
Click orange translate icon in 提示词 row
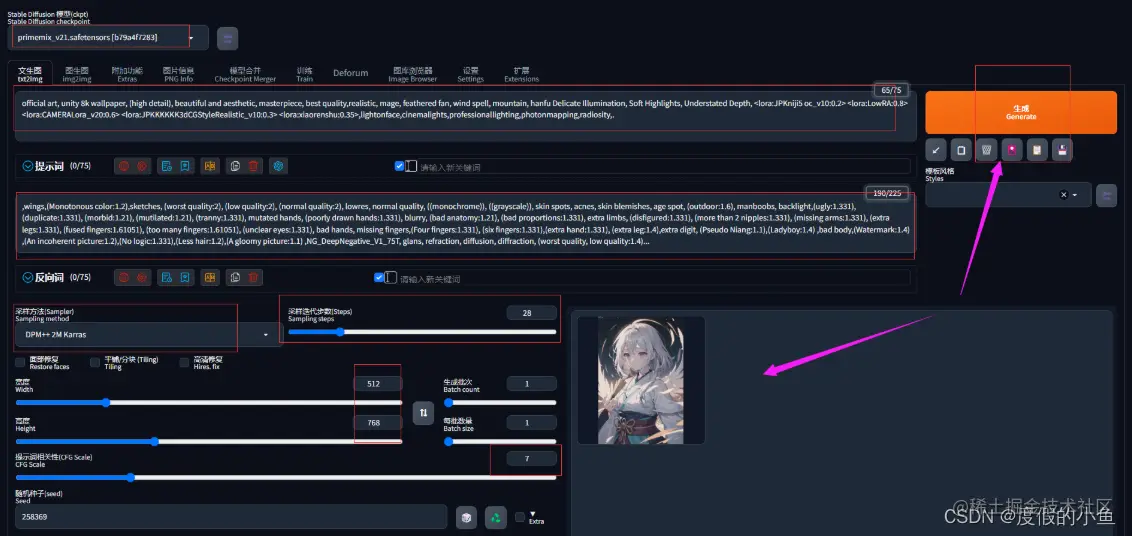click(x=210, y=166)
